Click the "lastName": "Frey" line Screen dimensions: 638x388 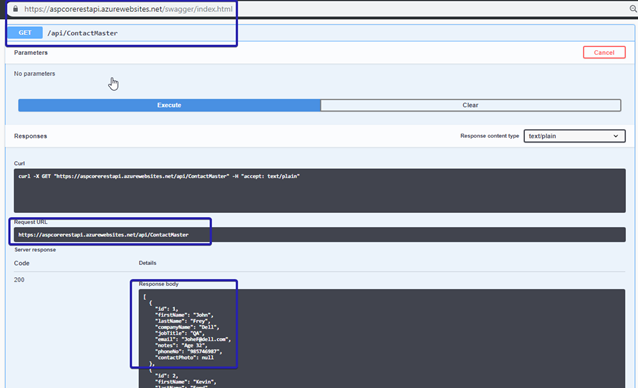pos(183,321)
